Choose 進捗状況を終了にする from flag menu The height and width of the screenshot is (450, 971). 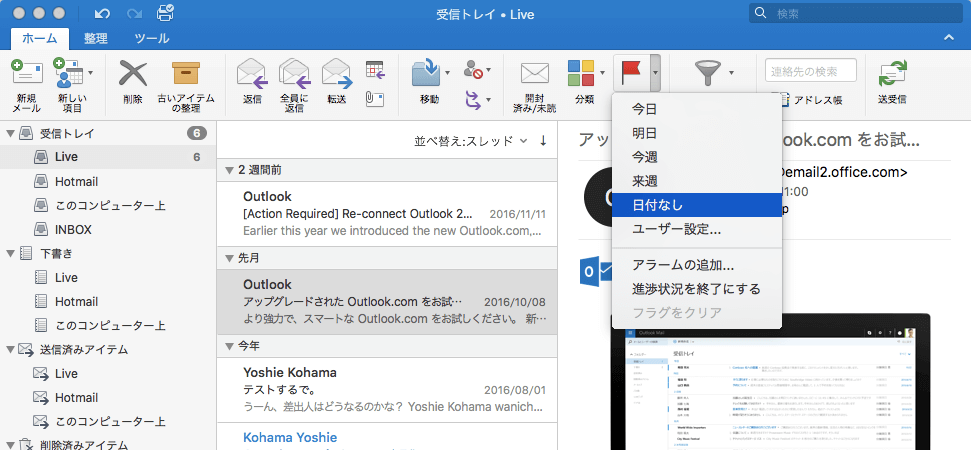tap(697, 289)
